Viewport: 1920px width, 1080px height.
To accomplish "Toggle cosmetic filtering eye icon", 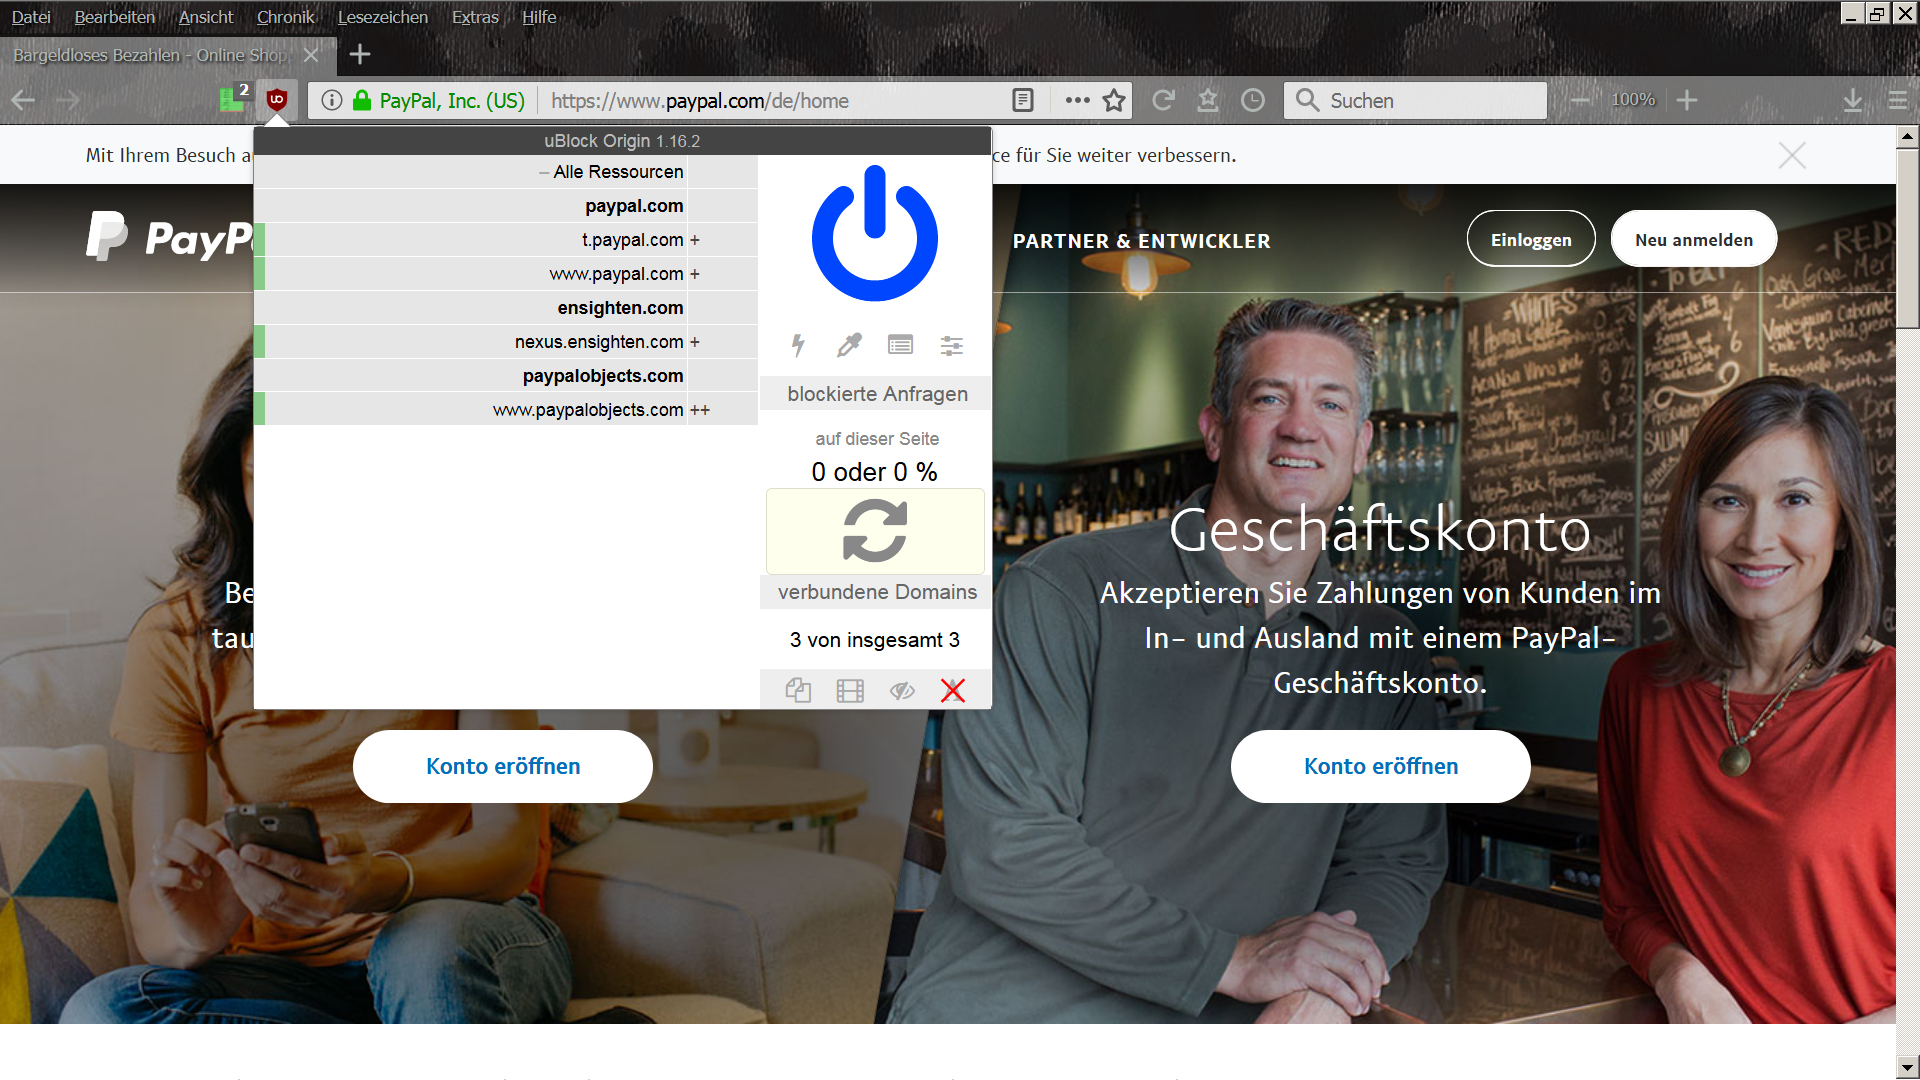I will [x=902, y=690].
